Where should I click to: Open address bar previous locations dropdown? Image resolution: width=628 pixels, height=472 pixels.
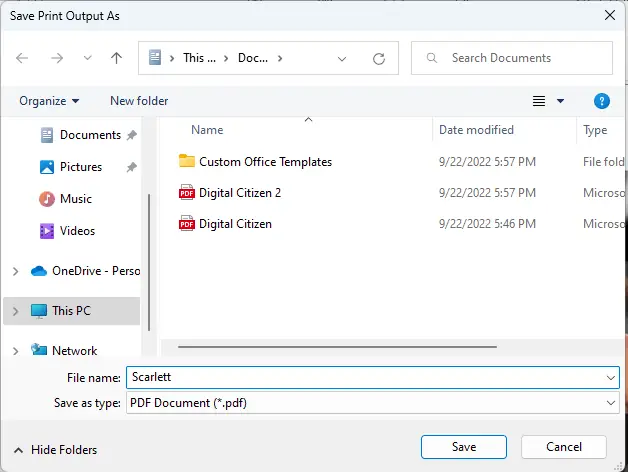pyautogui.click(x=342, y=59)
